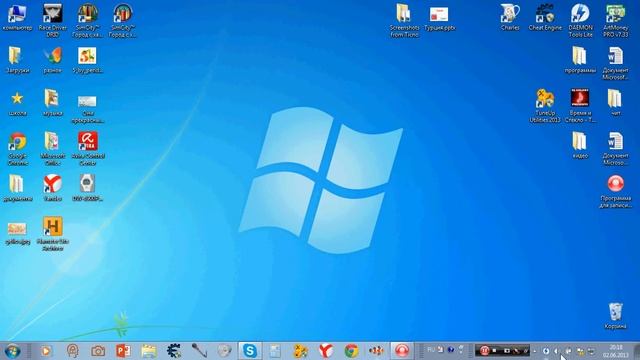
Task: Open the Компьютер desktop shortcut
Action: [17, 18]
